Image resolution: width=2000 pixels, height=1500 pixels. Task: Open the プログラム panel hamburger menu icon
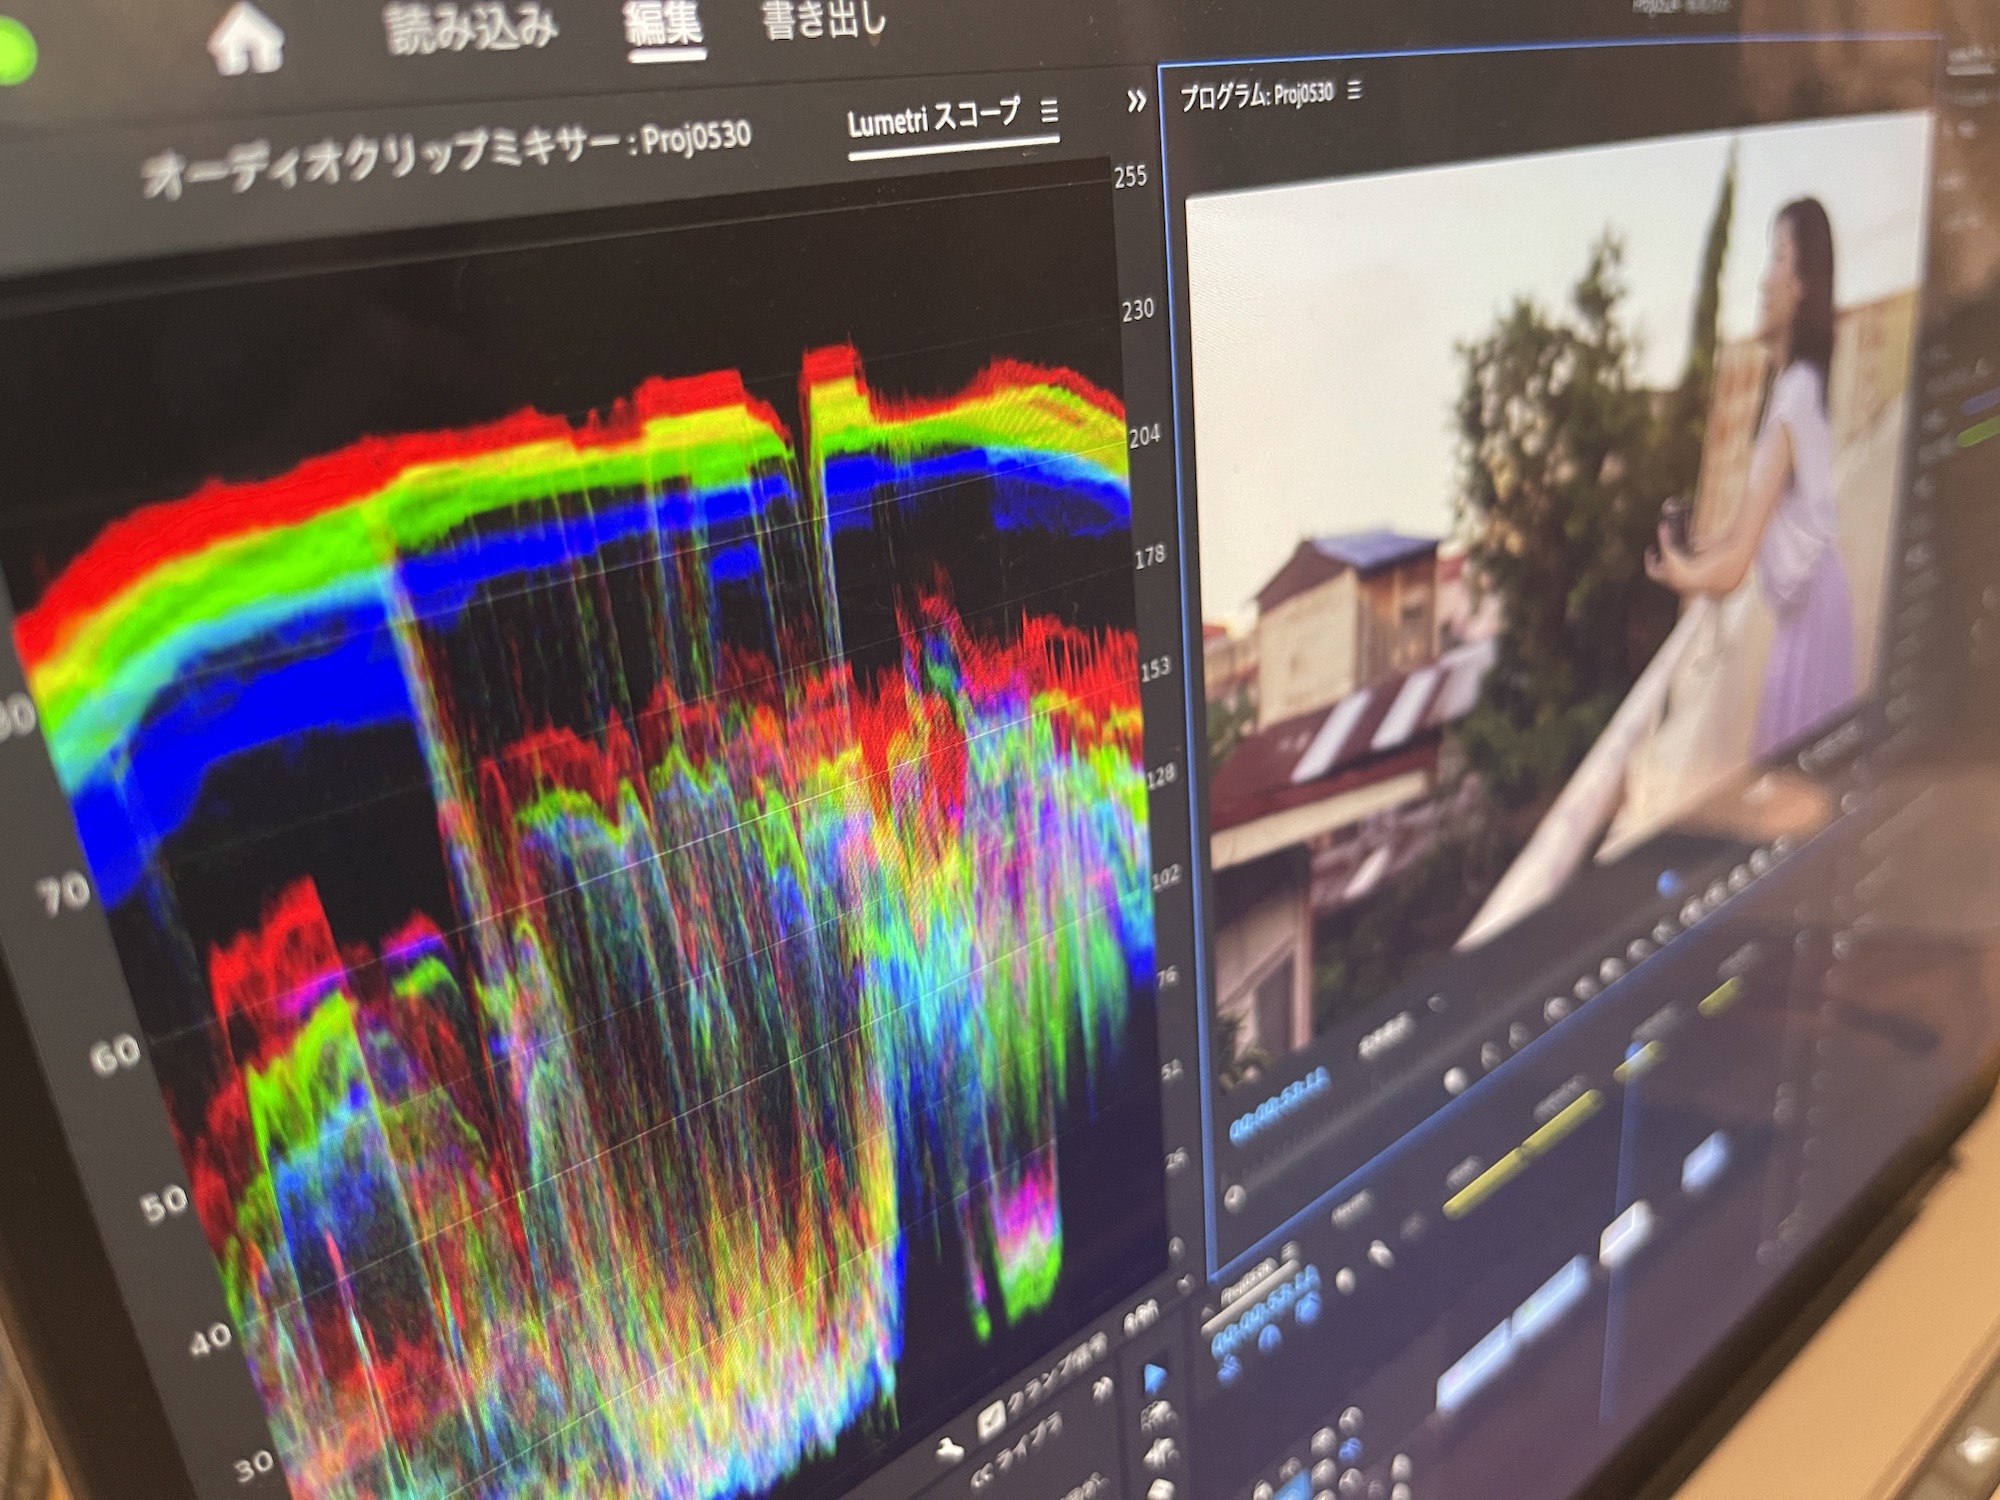click(1355, 94)
